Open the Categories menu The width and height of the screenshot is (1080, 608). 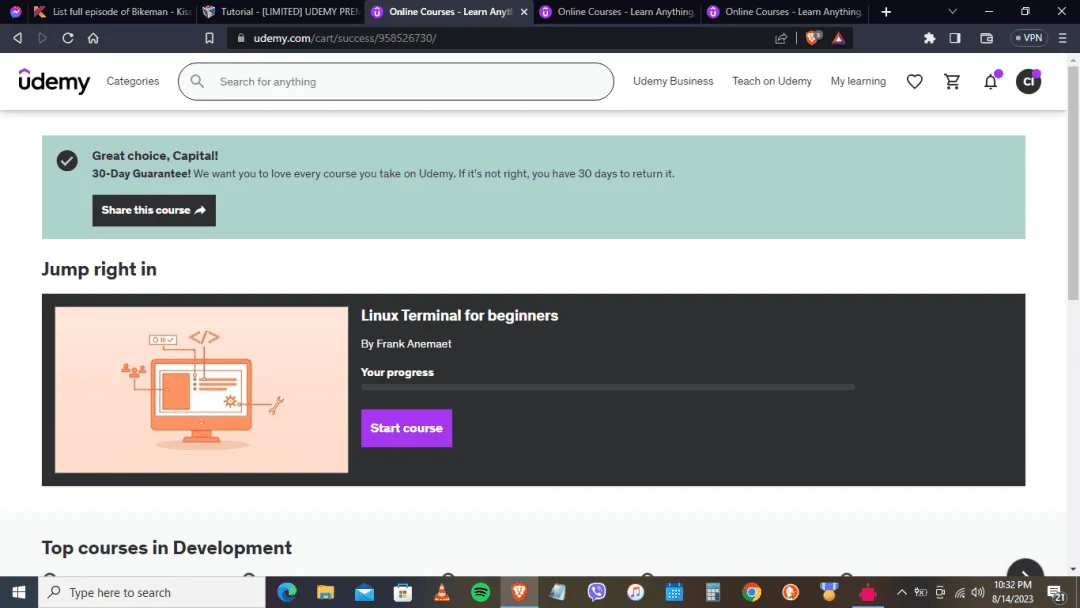(133, 81)
